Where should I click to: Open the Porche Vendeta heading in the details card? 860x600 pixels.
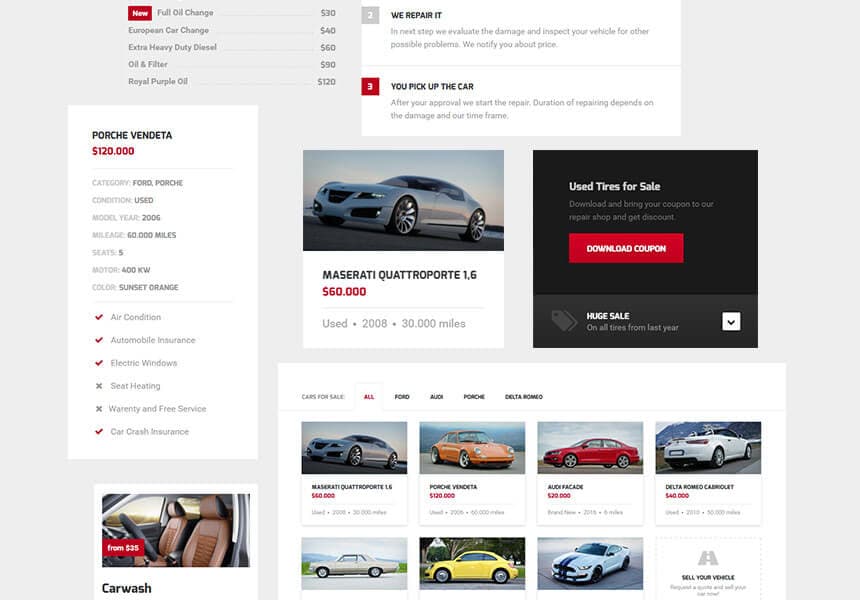point(132,135)
